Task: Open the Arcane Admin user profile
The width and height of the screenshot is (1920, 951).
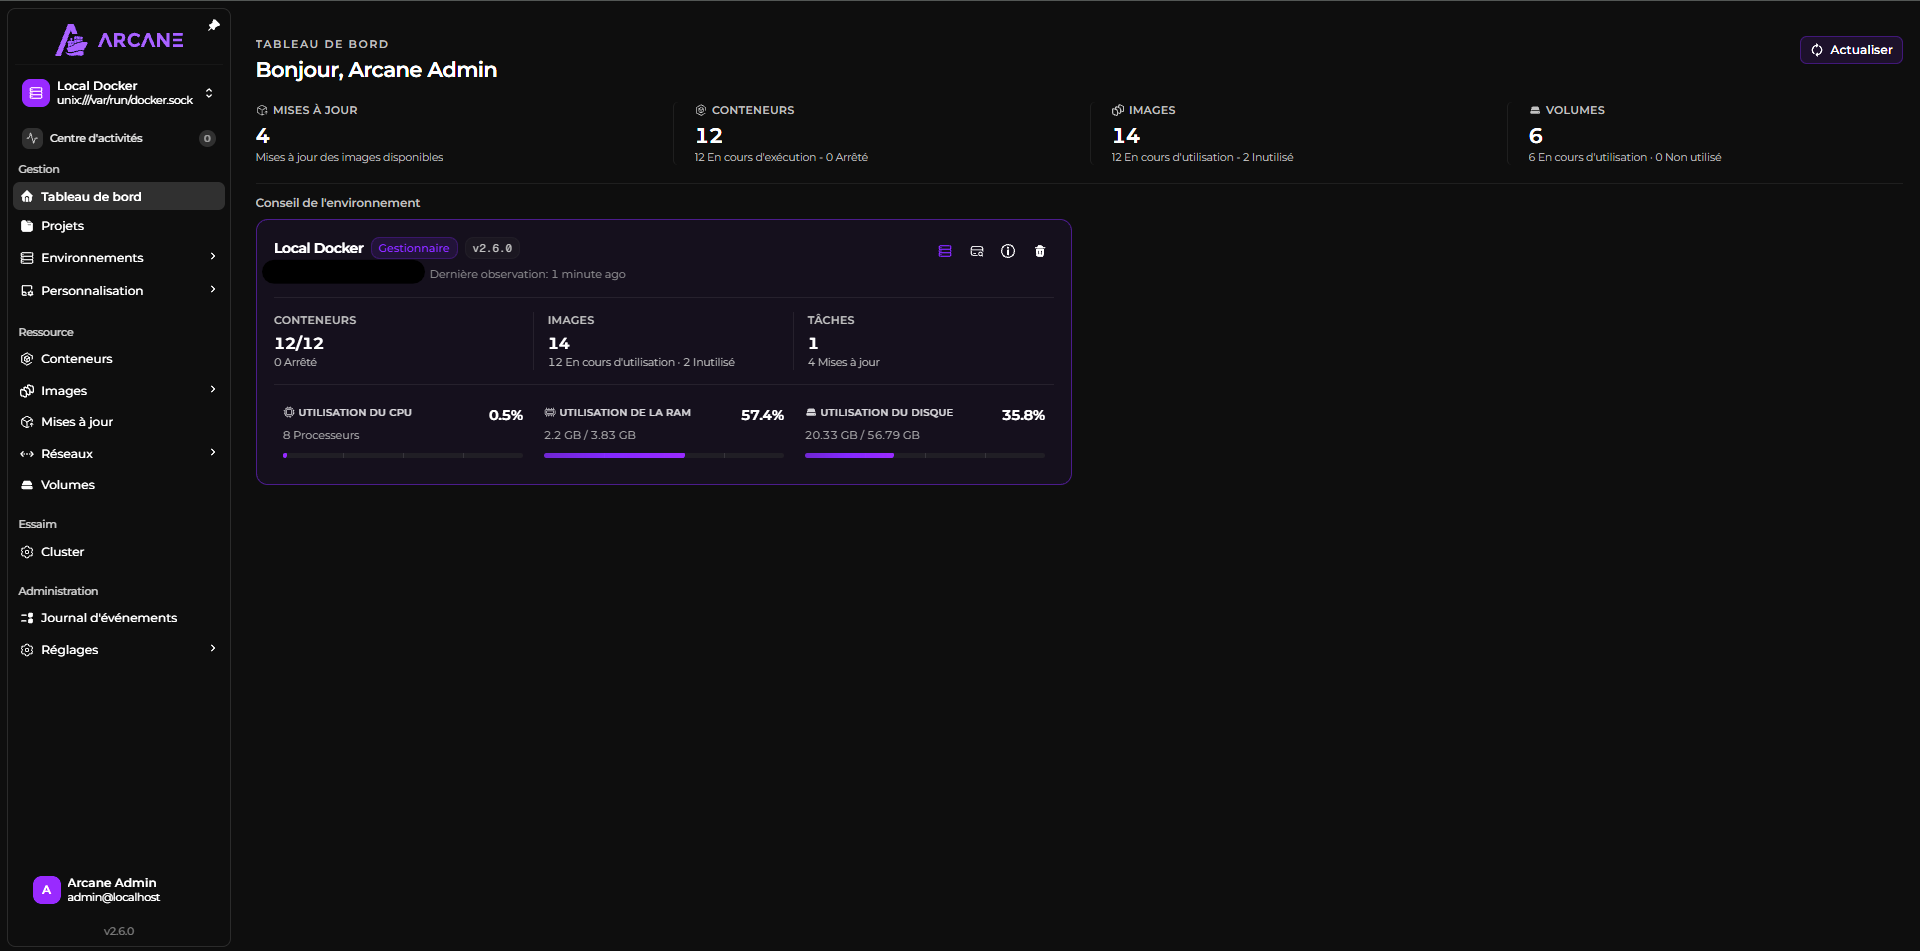Action: pos(118,890)
